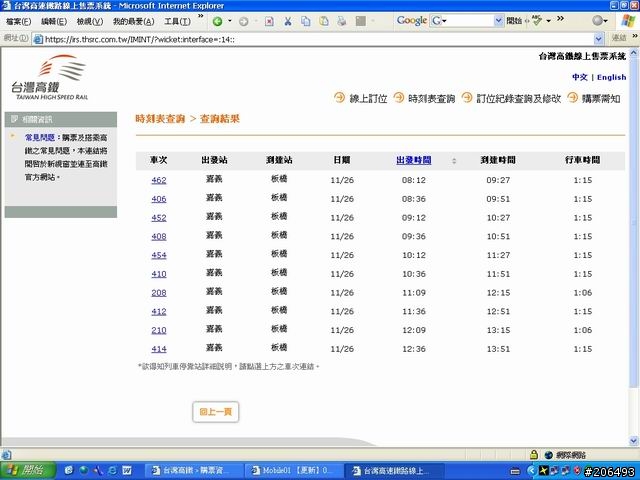Click departure time 11:09 cell
The width and height of the screenshot is (640, 480).
tap(414, 293)
